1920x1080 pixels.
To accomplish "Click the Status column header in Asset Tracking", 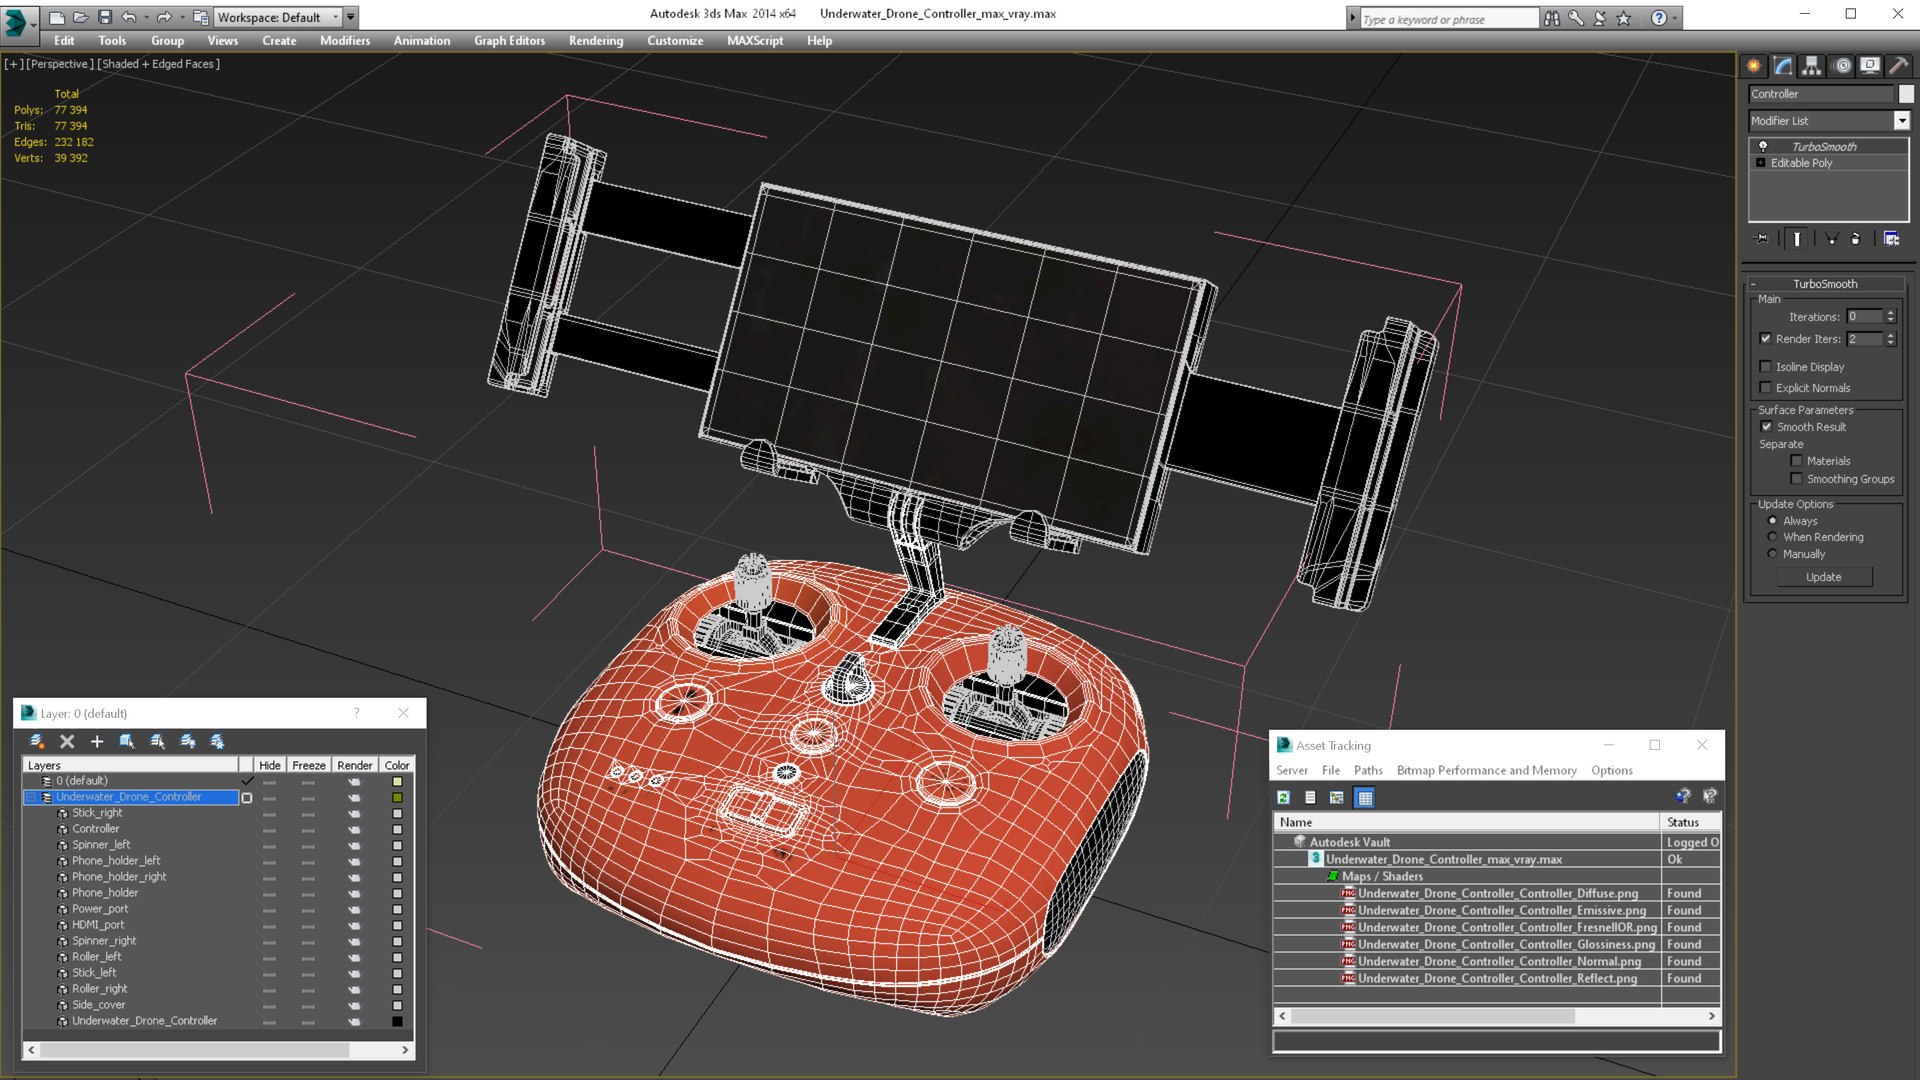I will click(x=1690, y=822).
